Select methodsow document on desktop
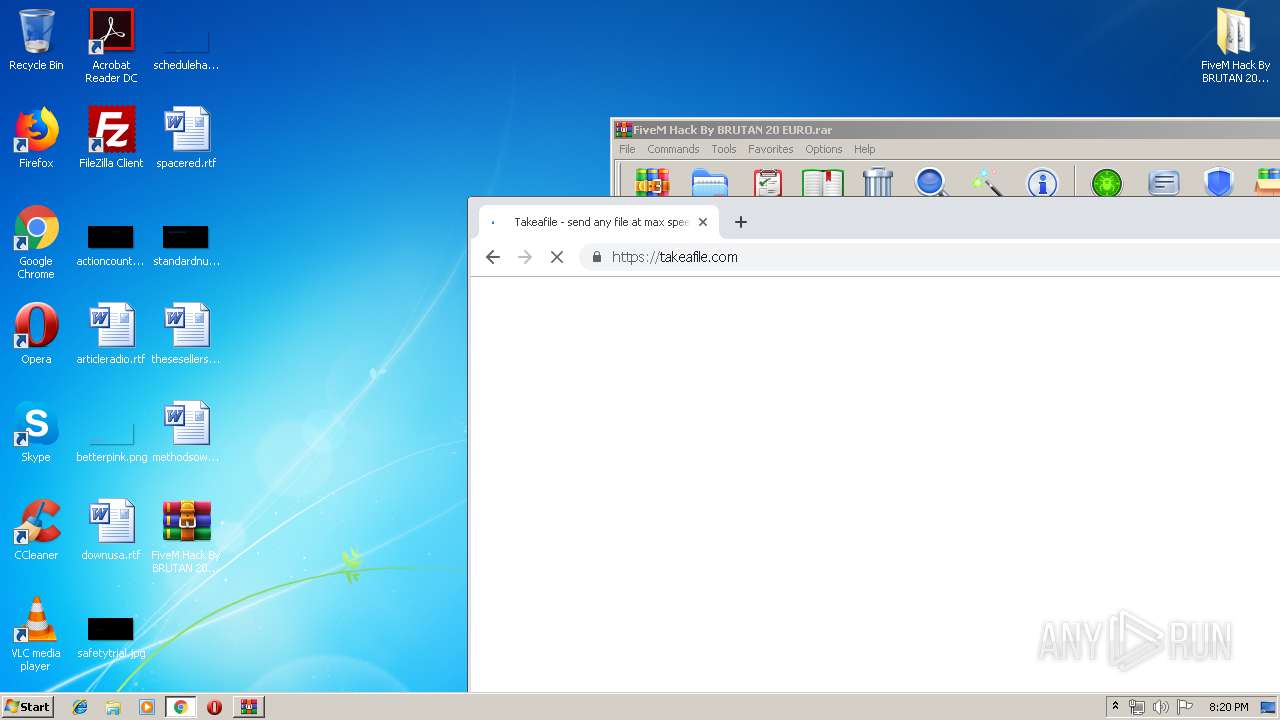Image resolution: width=1280 pixels, height=720 pixels. tap(186, 432)
